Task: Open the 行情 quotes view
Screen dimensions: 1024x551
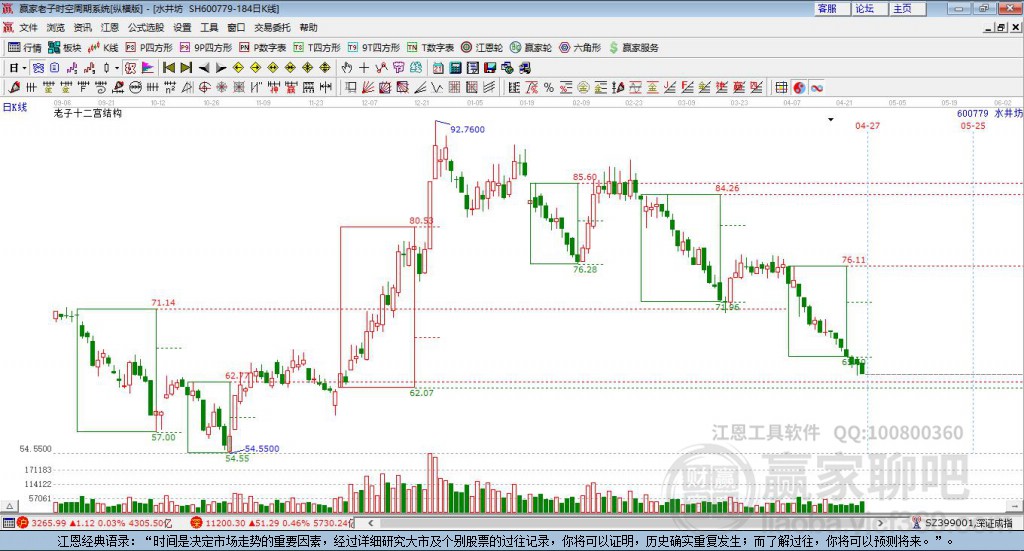Action: pos(24,48)
